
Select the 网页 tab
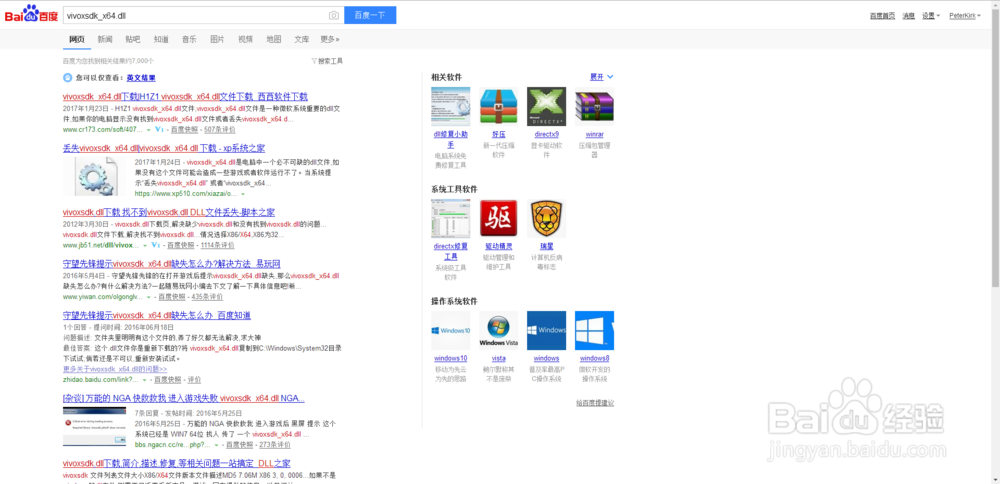click(77, 39)
